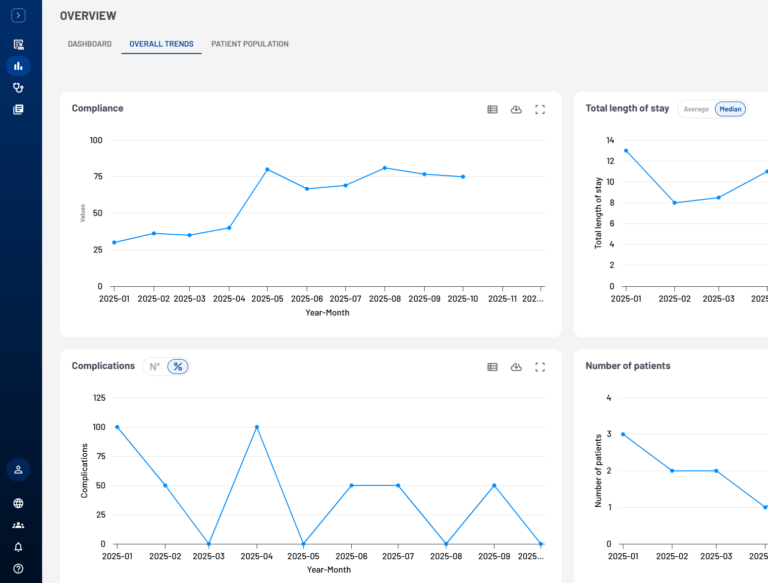Viewport: 768px width, 583px height.
Task: Switch to the Dashboard tab
Action: tap(90, 44)
